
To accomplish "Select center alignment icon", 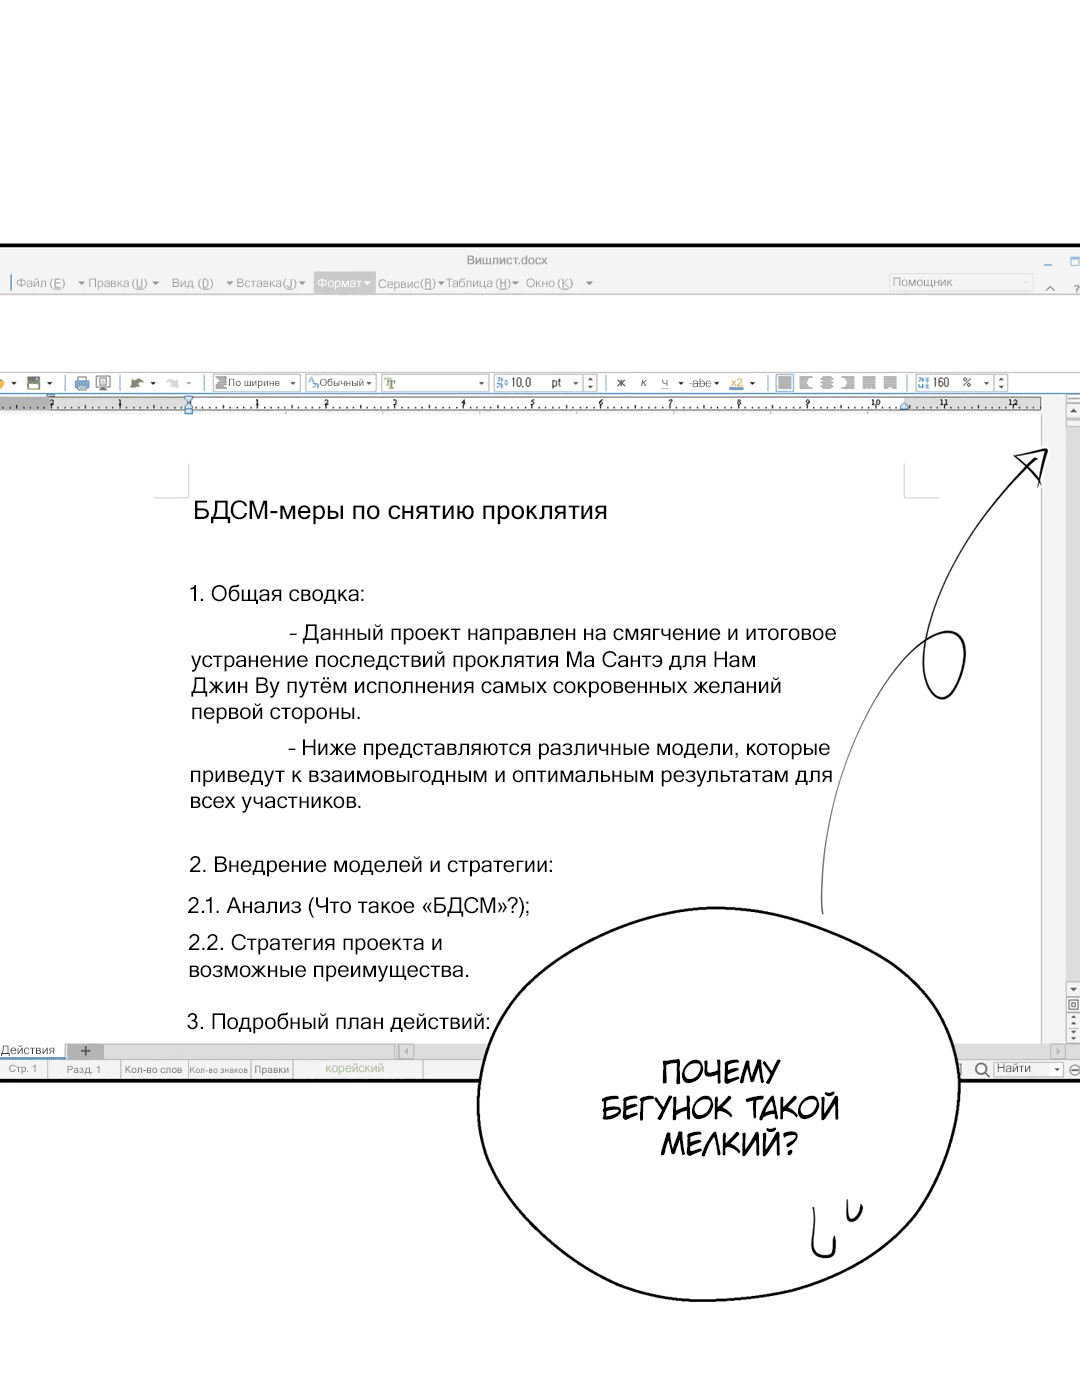I will (827, 383).
